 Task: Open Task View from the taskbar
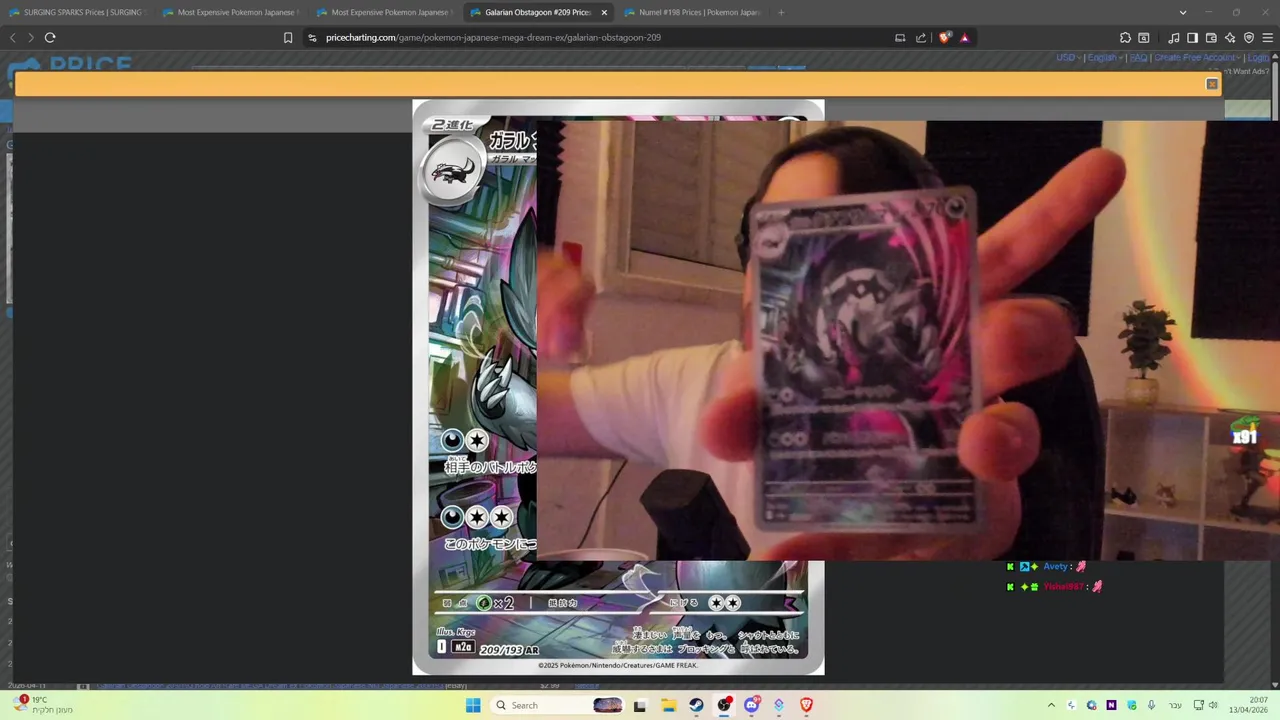click(640, 705)
